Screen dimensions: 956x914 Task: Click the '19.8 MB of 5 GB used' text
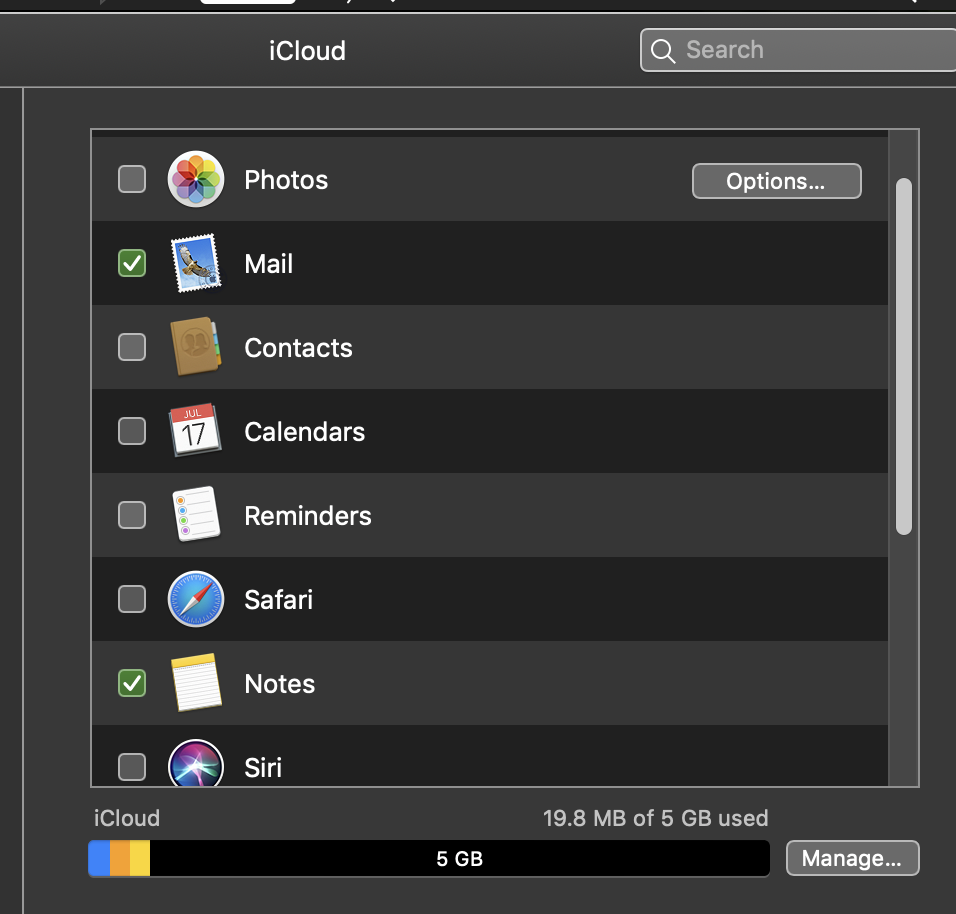click(x=655, y=818)
